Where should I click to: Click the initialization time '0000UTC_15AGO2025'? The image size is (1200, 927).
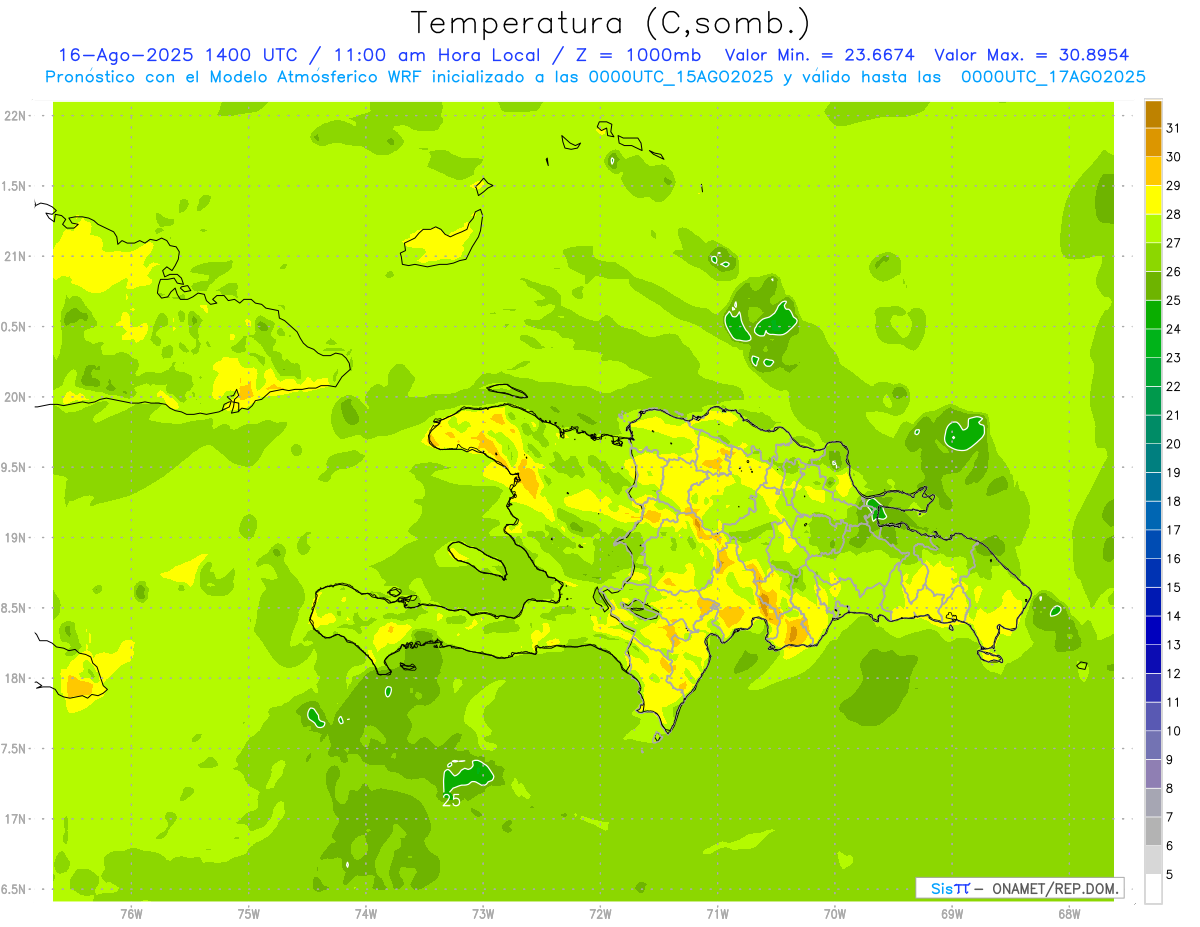pos(680,77)
